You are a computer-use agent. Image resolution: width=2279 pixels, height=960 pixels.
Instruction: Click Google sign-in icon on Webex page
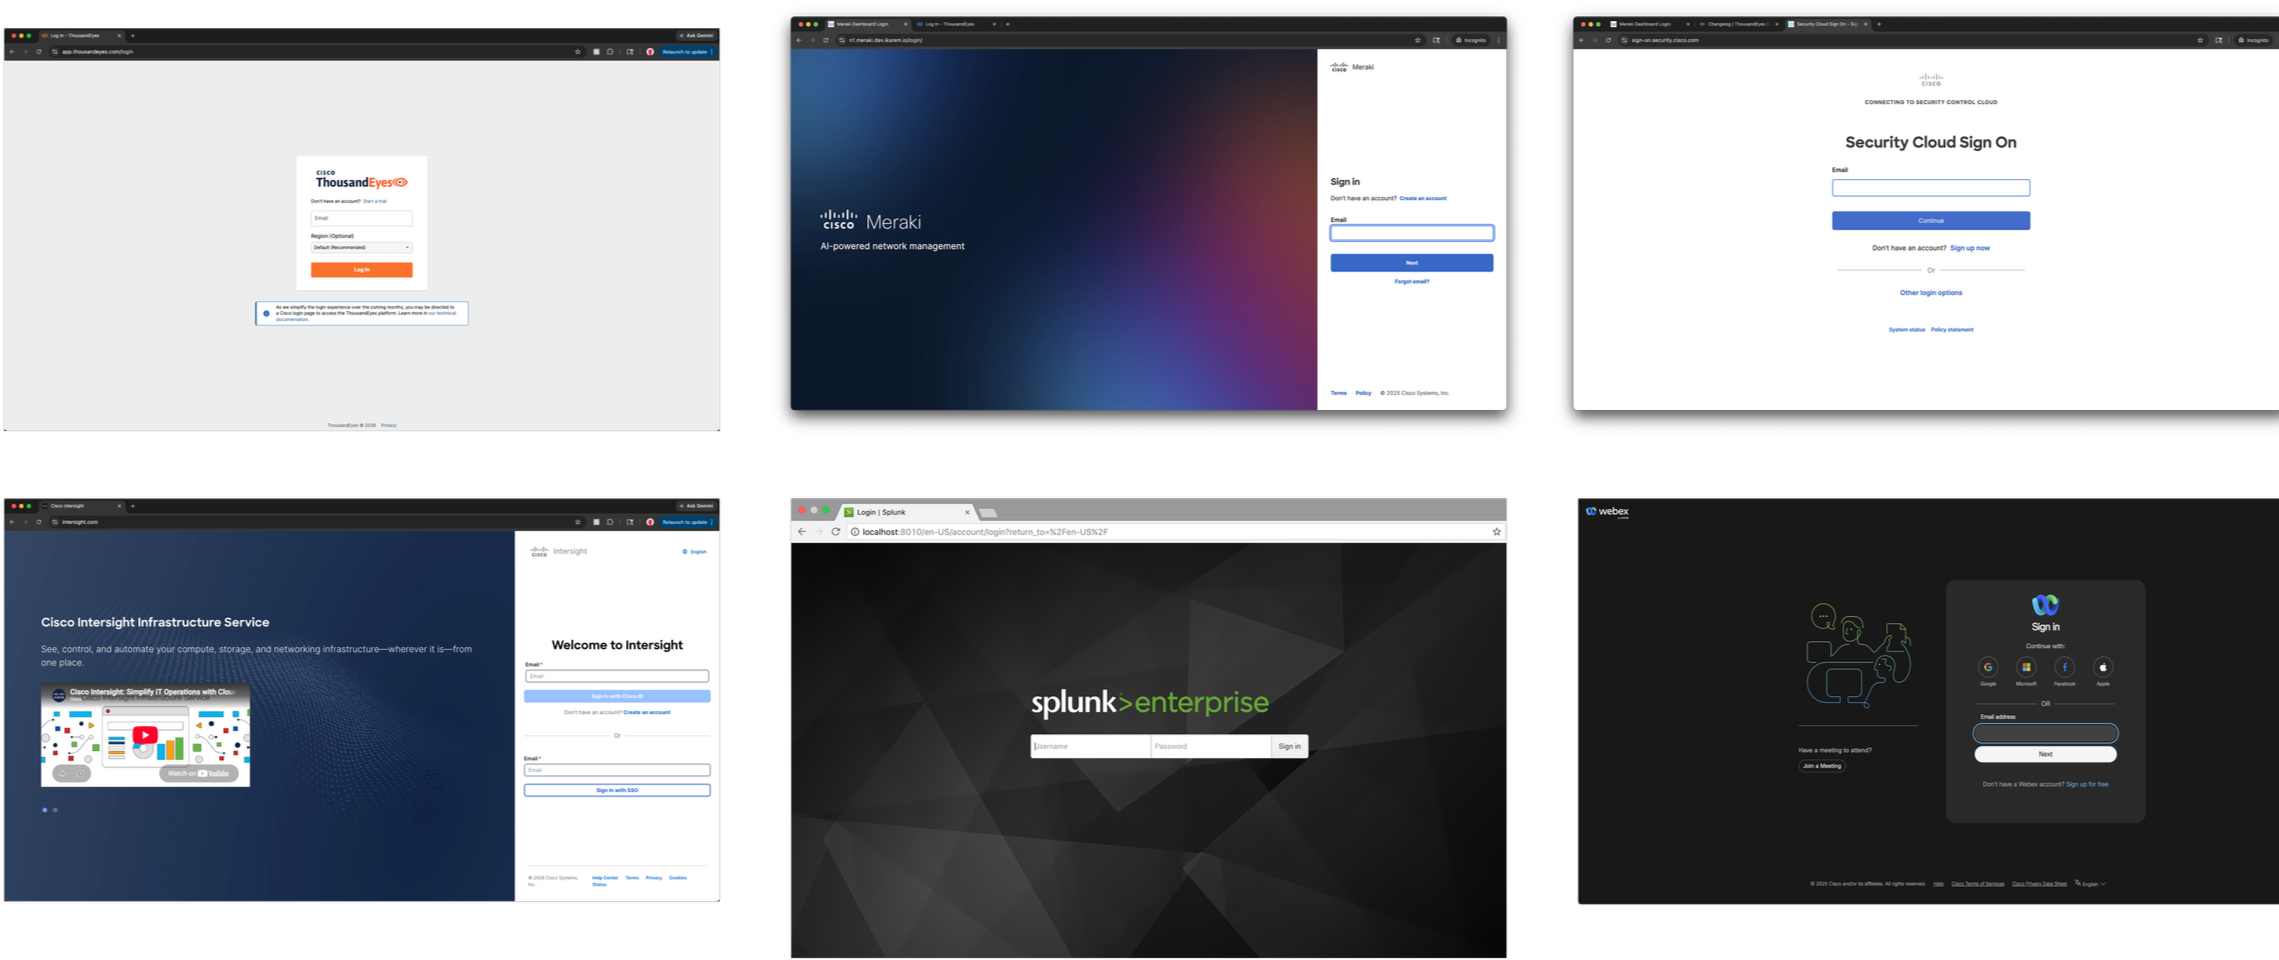tap(1988, 667)
